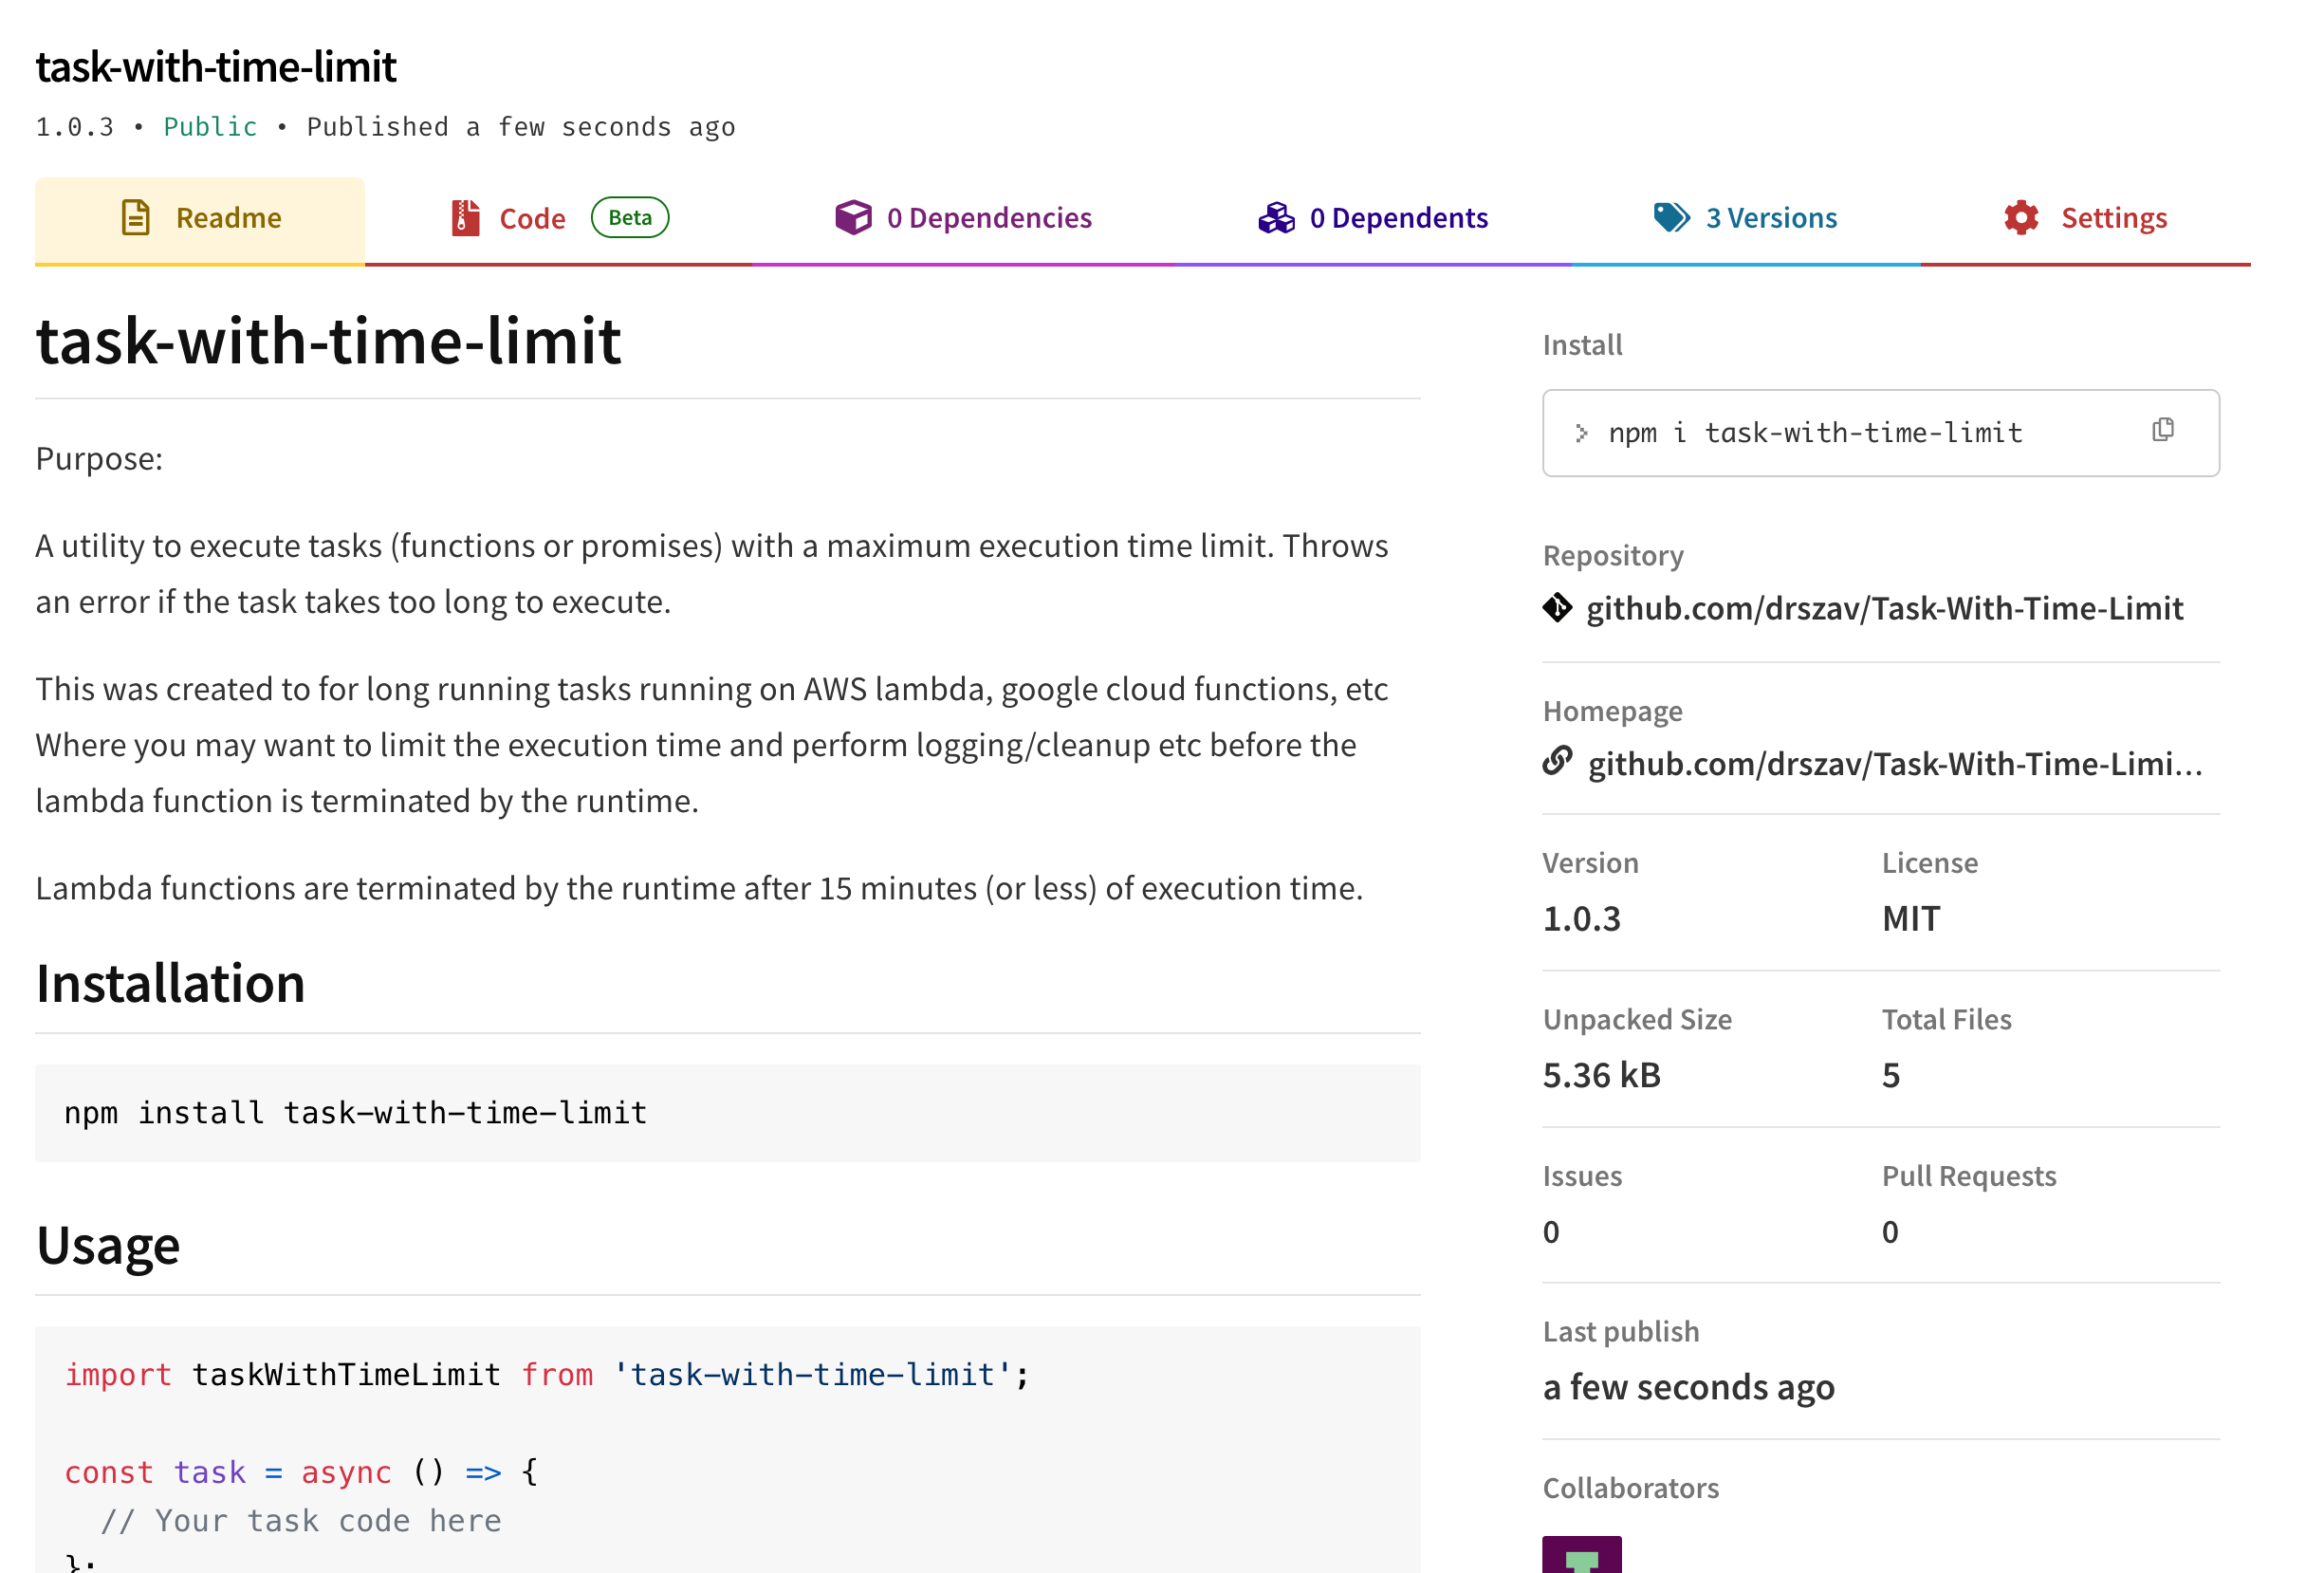Click the Installation heading
Viewport: 2324px width, 1573px height.
pyautogui.click(x=170, y=983)
